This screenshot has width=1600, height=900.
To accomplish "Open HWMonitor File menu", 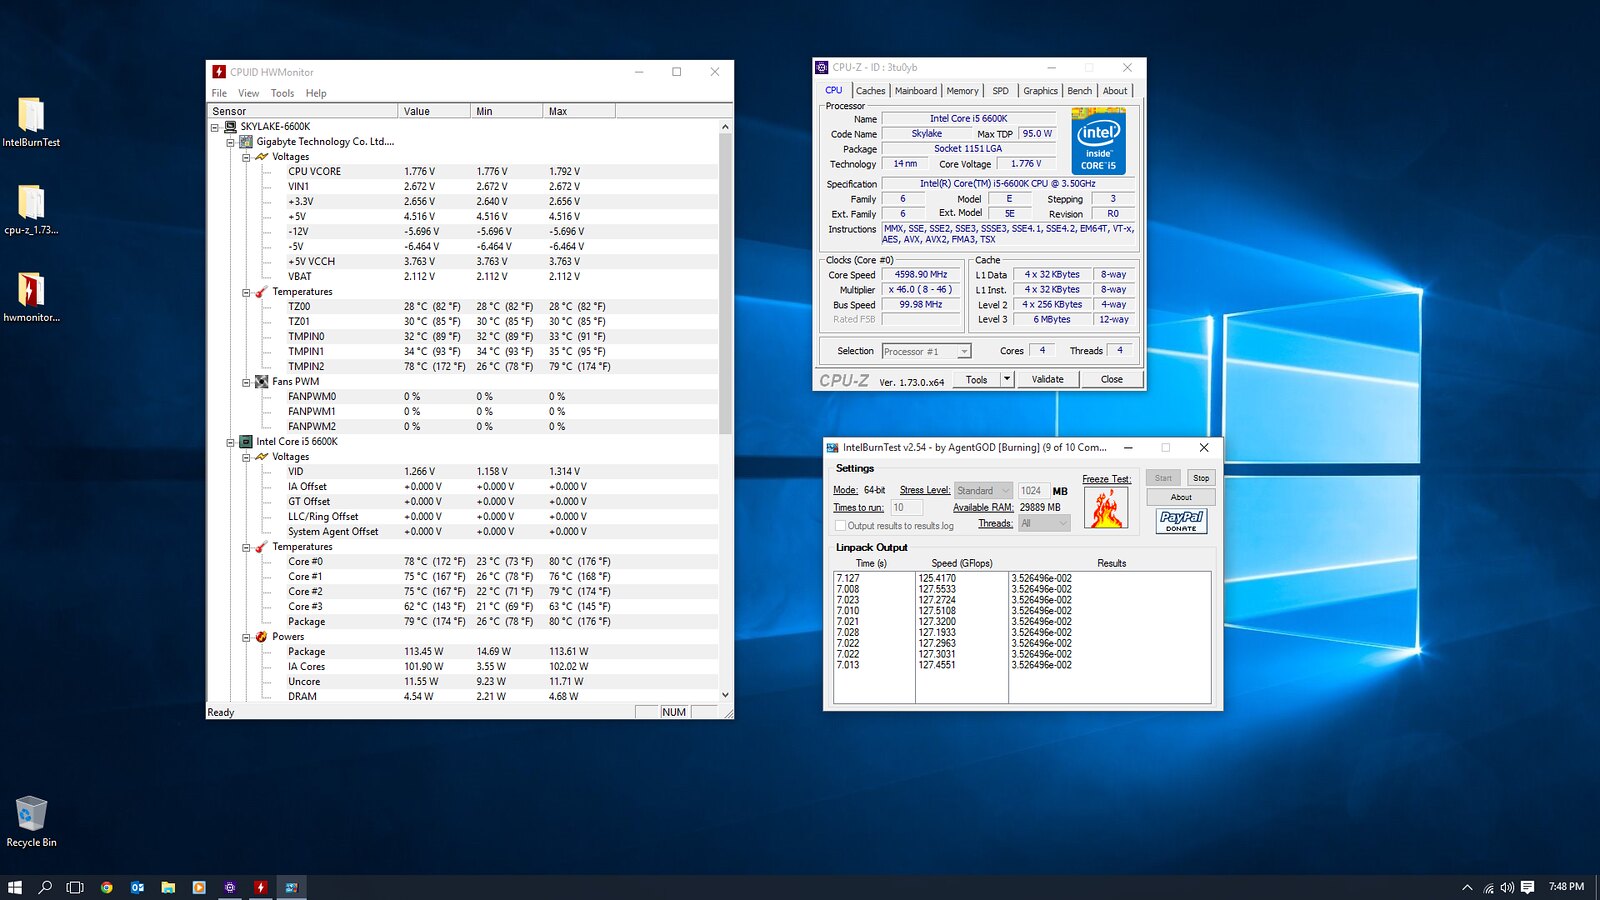I will (219, 93).
